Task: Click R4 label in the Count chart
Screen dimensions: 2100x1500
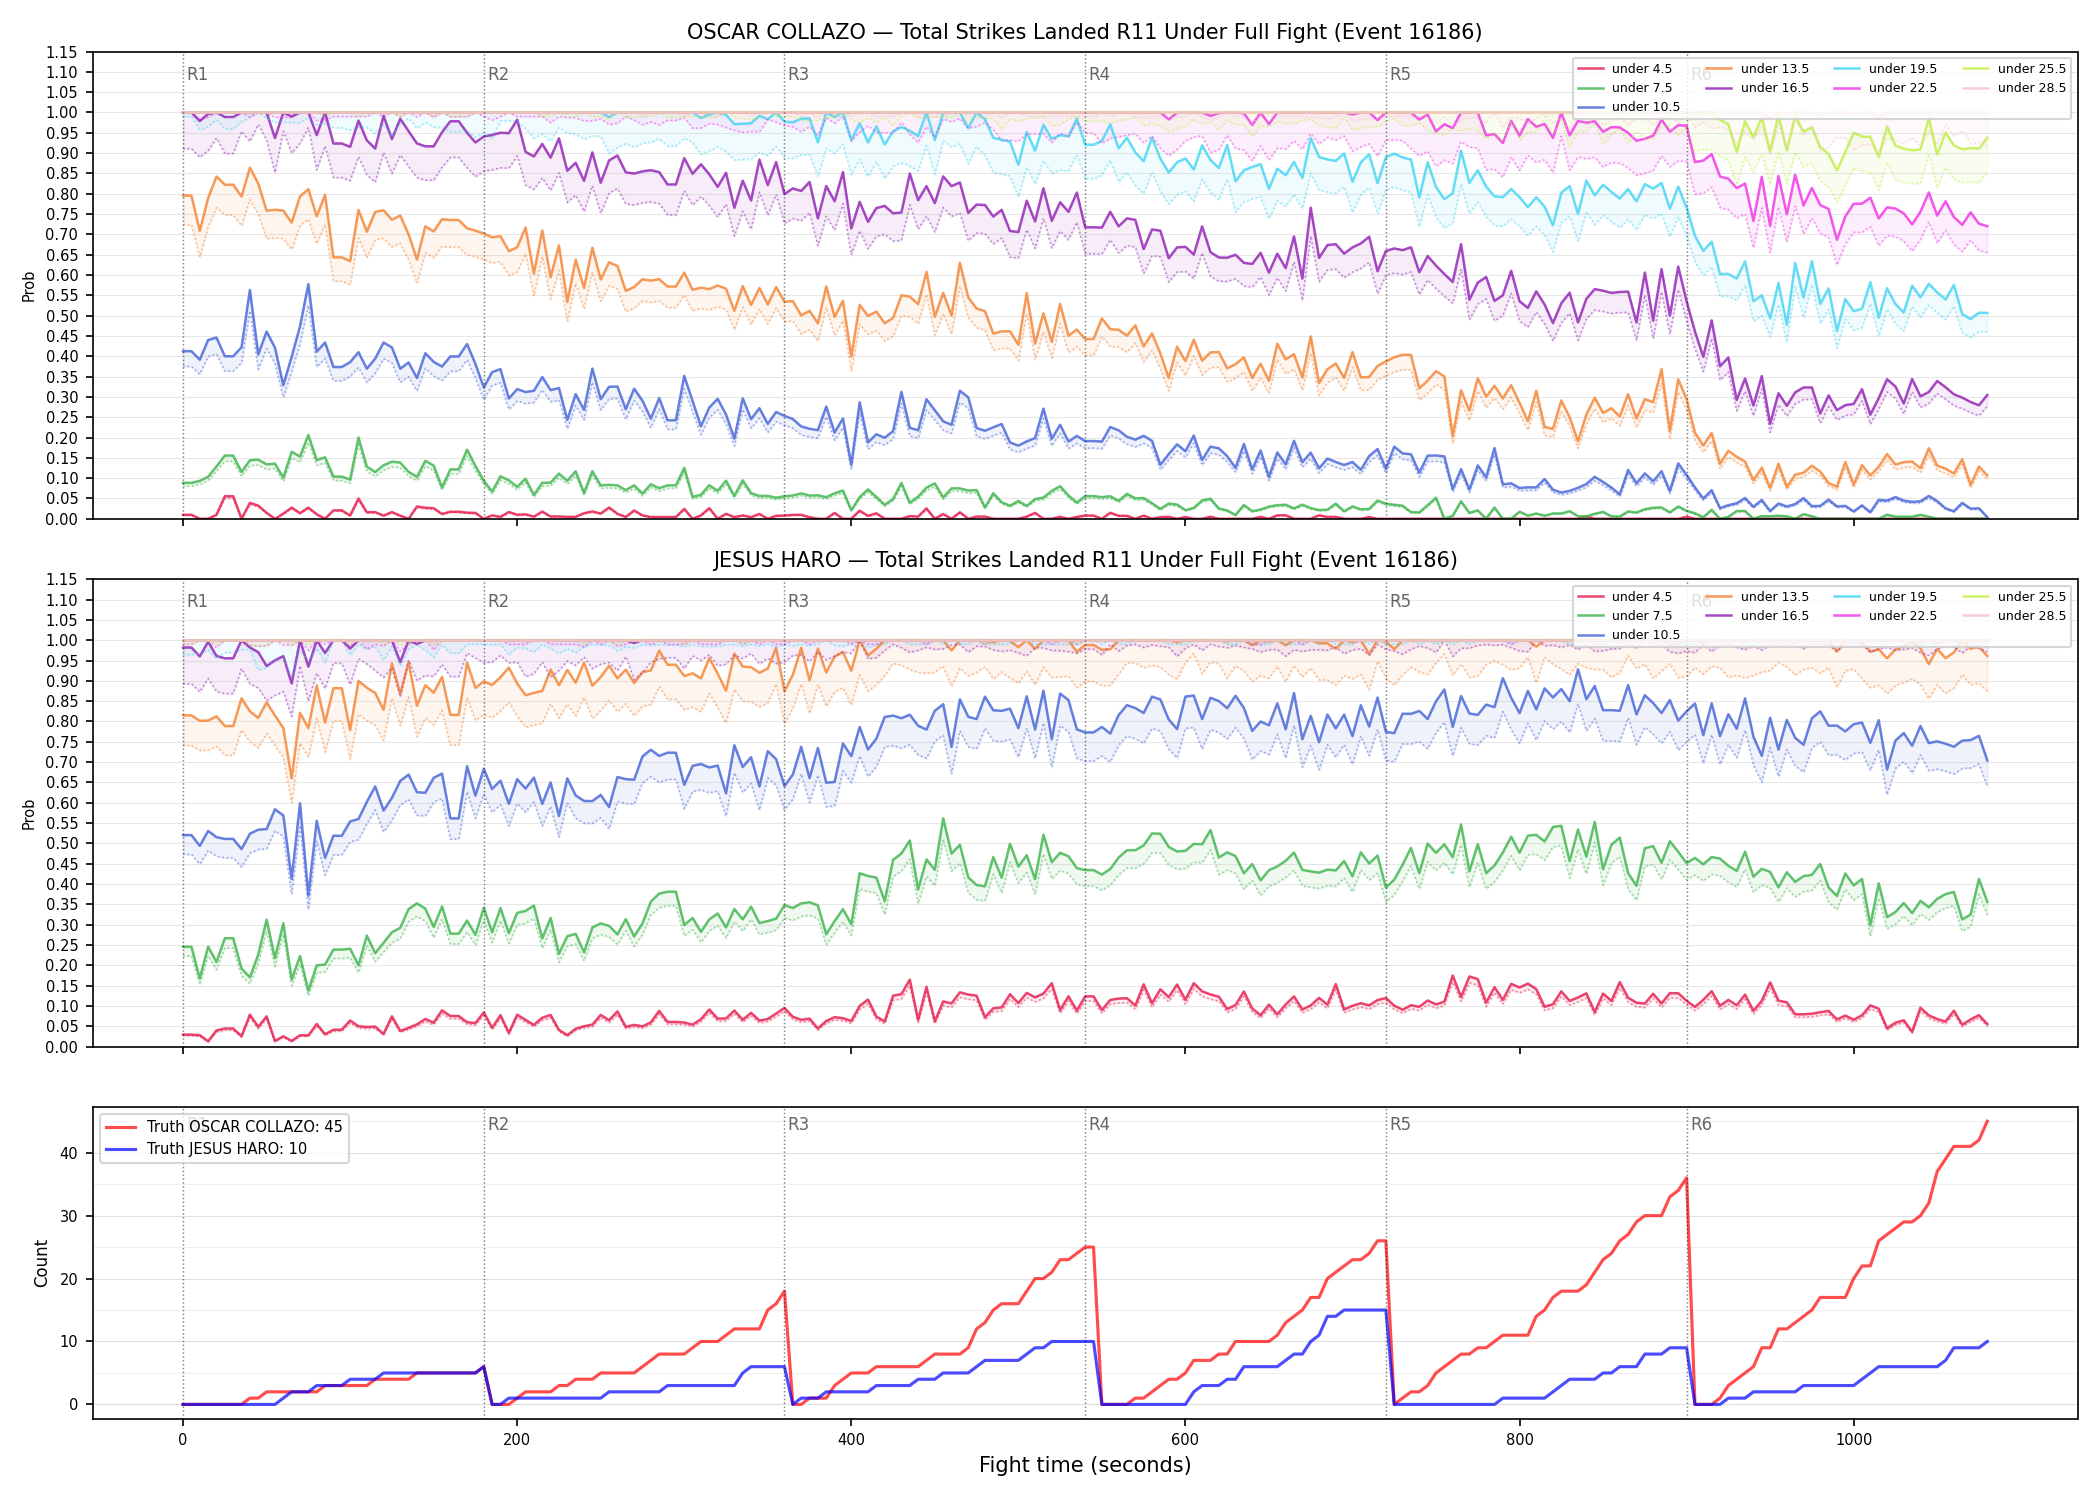Action: coord(1099,1124)
